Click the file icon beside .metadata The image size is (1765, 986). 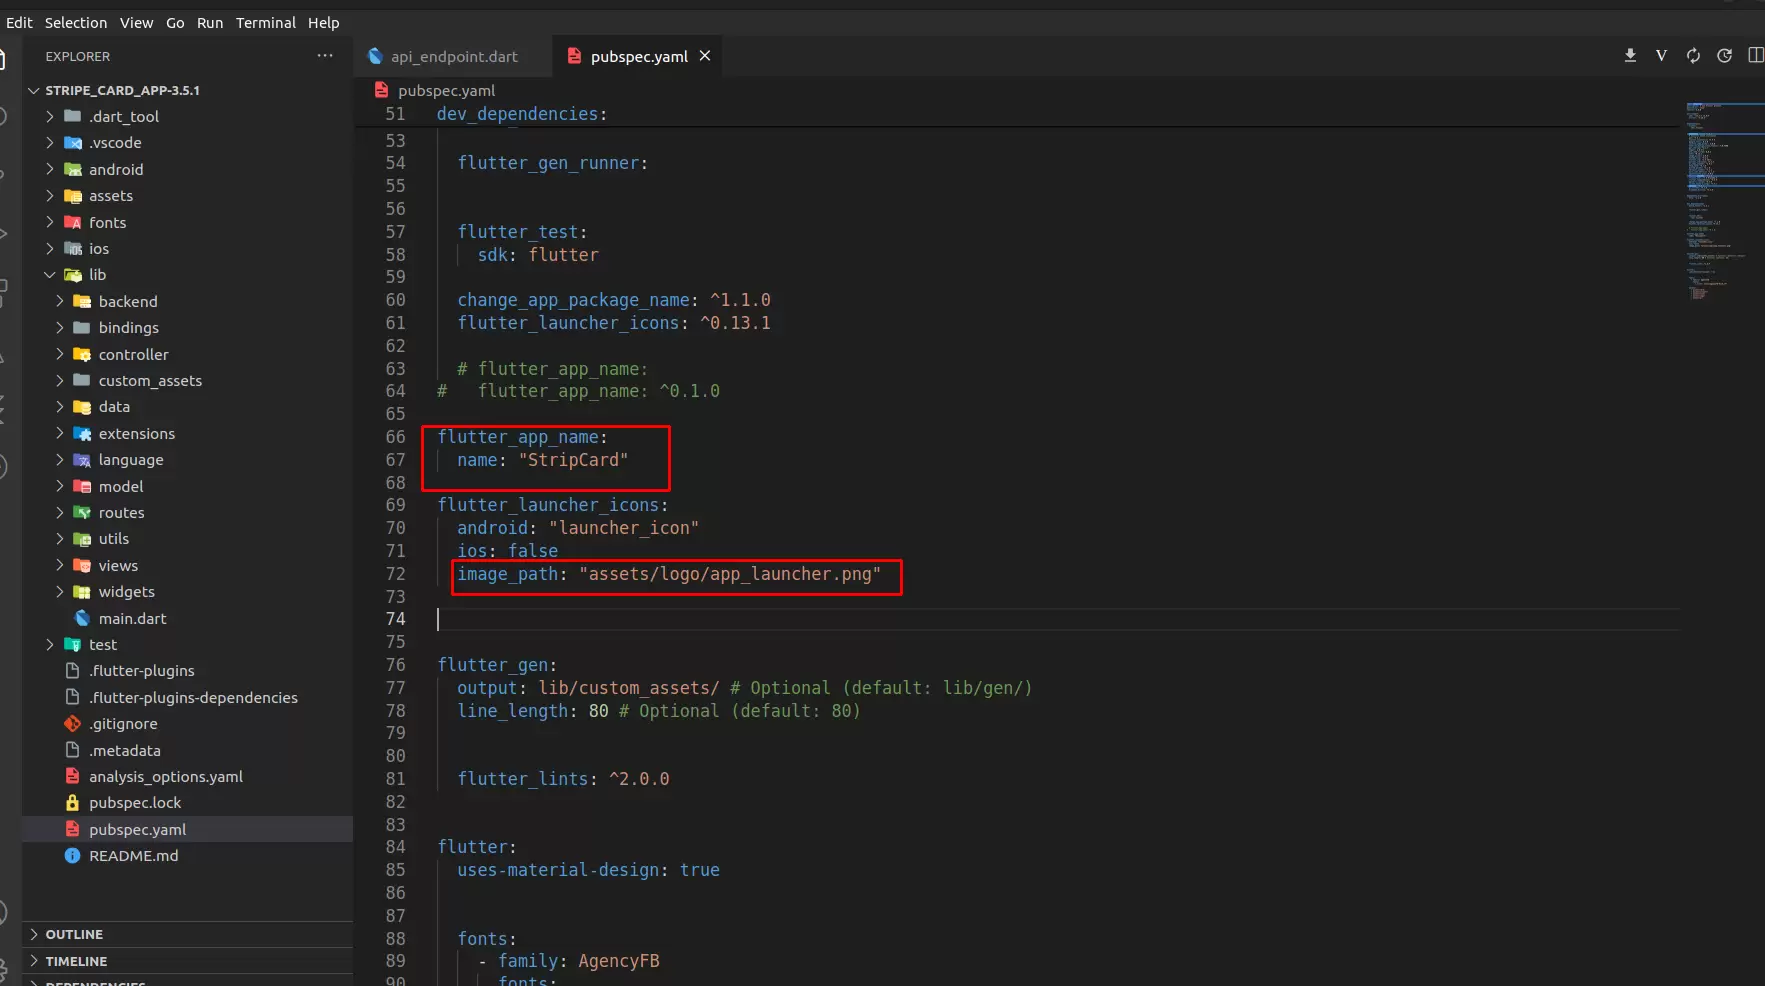(x=73, y=750)
